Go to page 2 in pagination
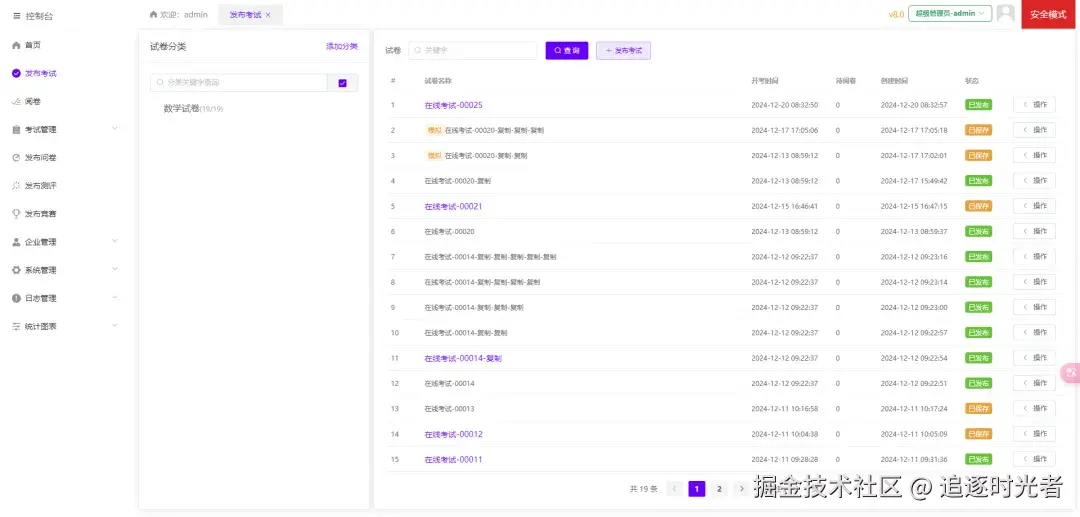Viewport: 1080px width, 517px height. (719, 489)
